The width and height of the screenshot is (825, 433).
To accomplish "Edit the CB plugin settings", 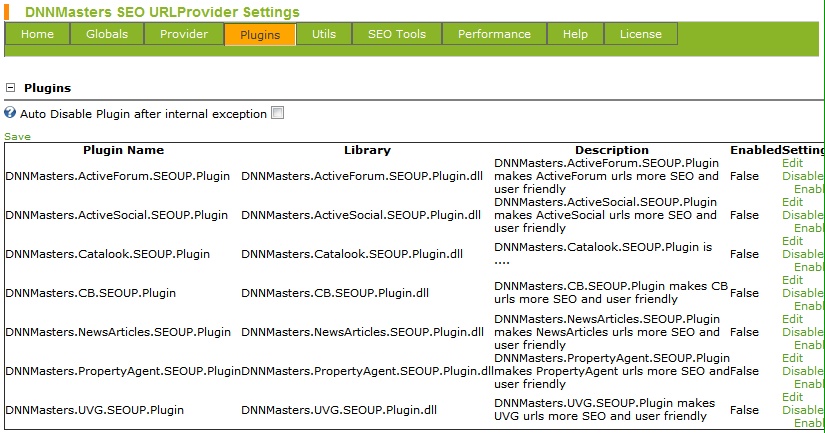I will [x=792, y=280].
